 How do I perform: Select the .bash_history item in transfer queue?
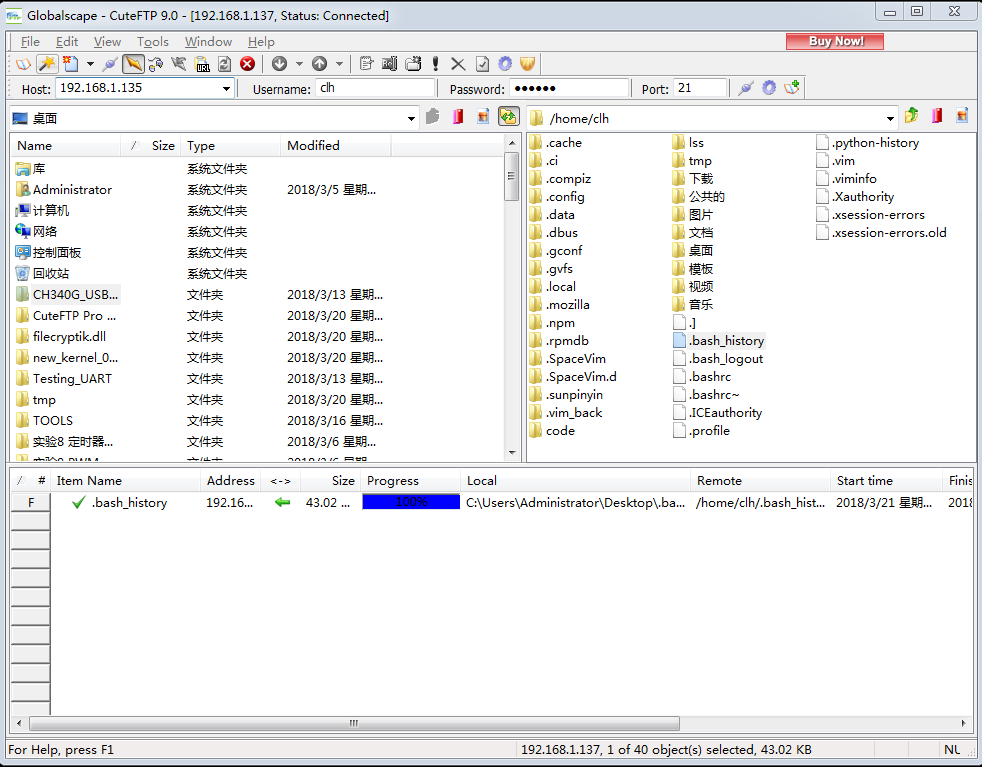tap(129, 503)
